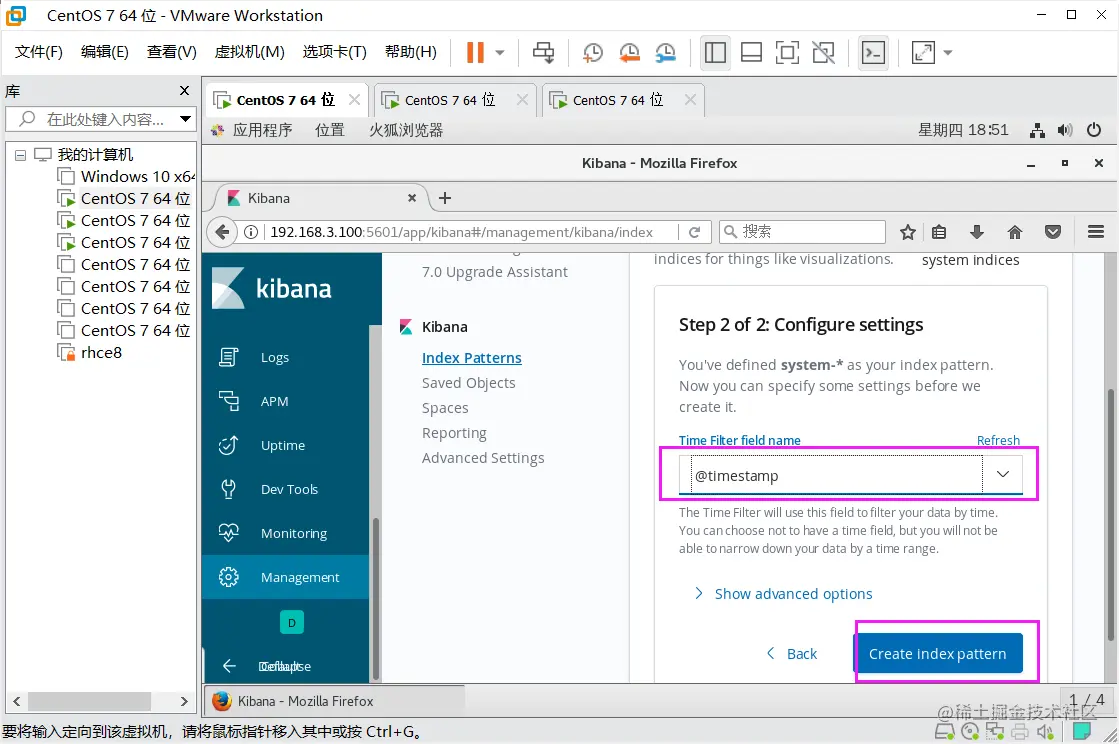Viewport: 1119px width, 744px height.
Task: Open VMware snapshot manager icon
Action: pos(665,52)
